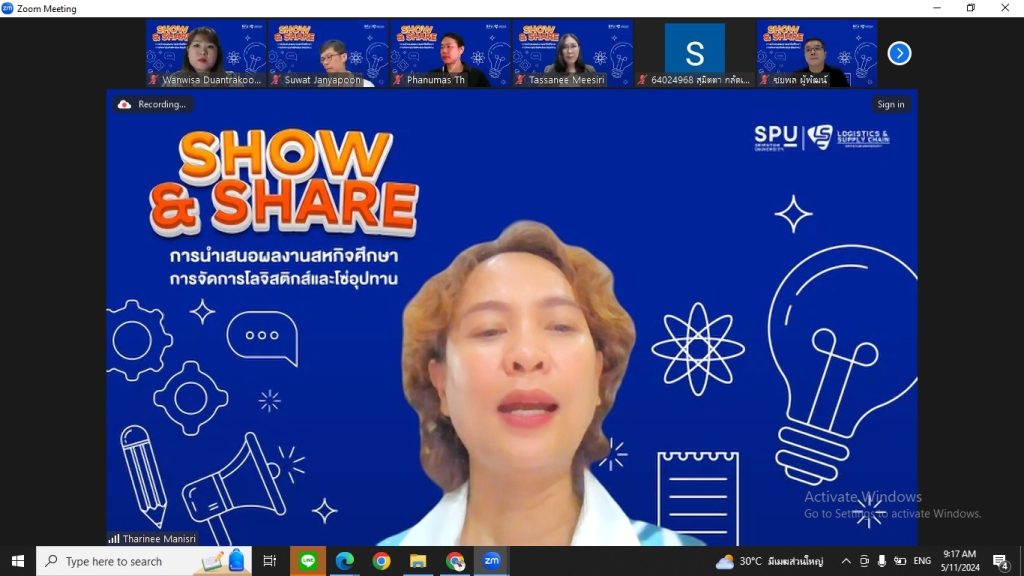The height and width of the screenshot is (576, 1024).
Task: Click microphone tray icon
Action: point(882,561)
